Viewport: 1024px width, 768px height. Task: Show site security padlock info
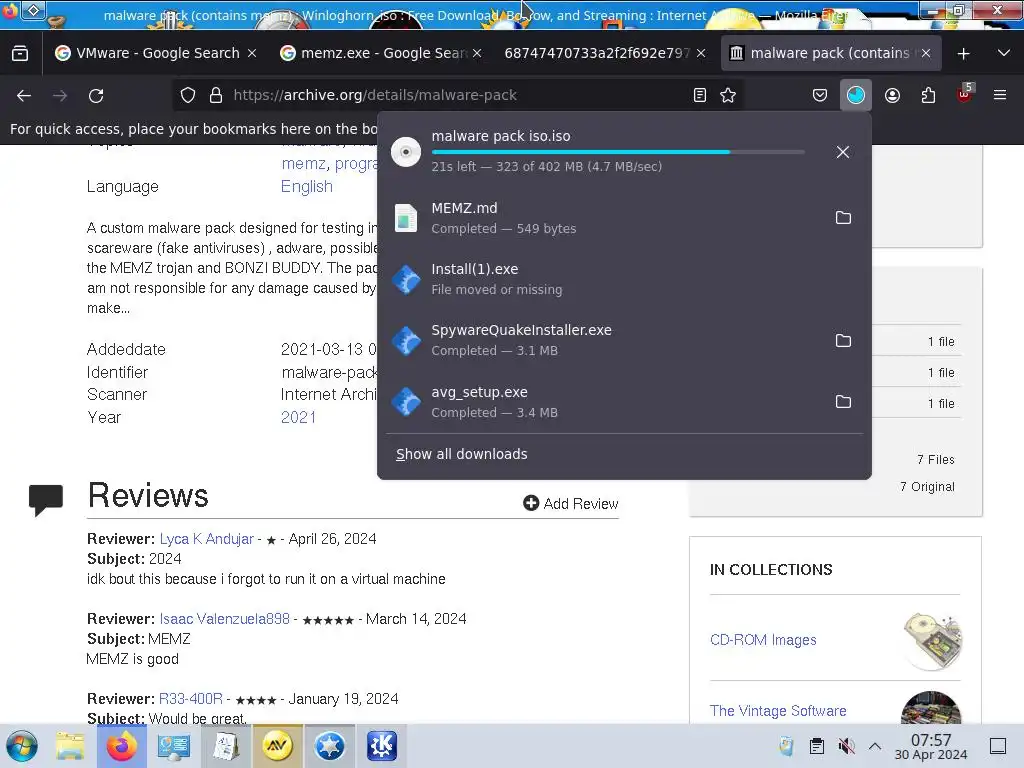216,95
